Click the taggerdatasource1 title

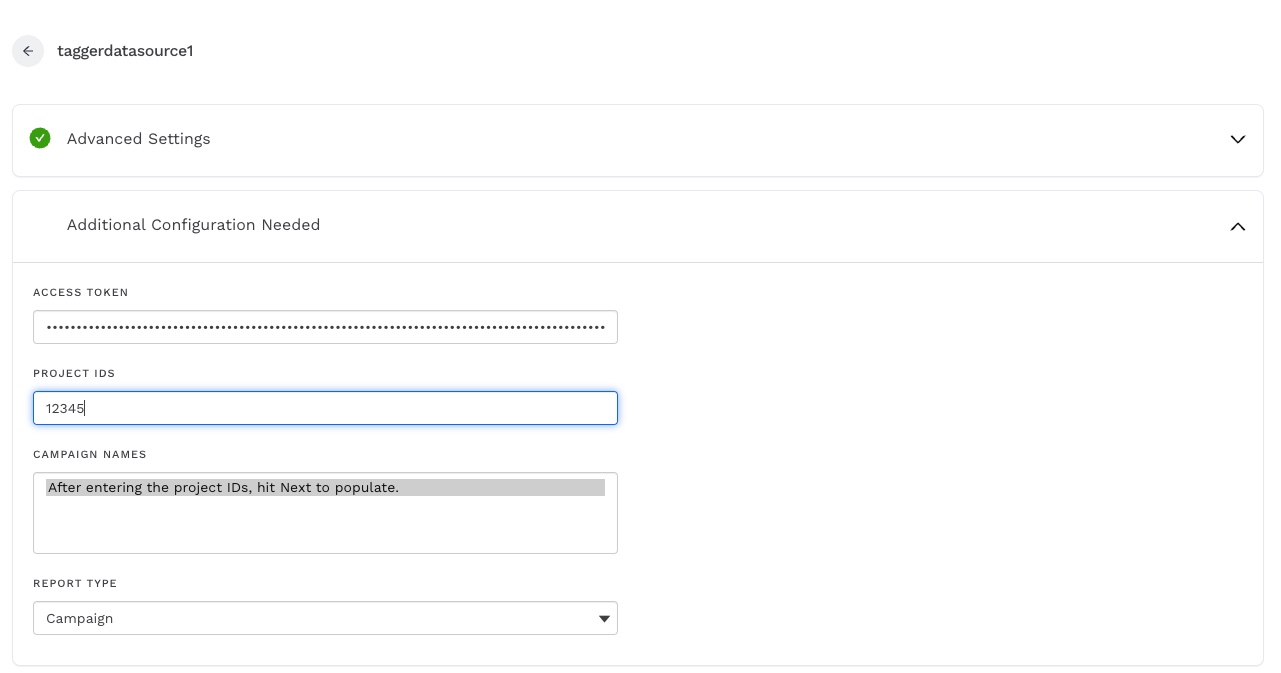pos(125,51)
